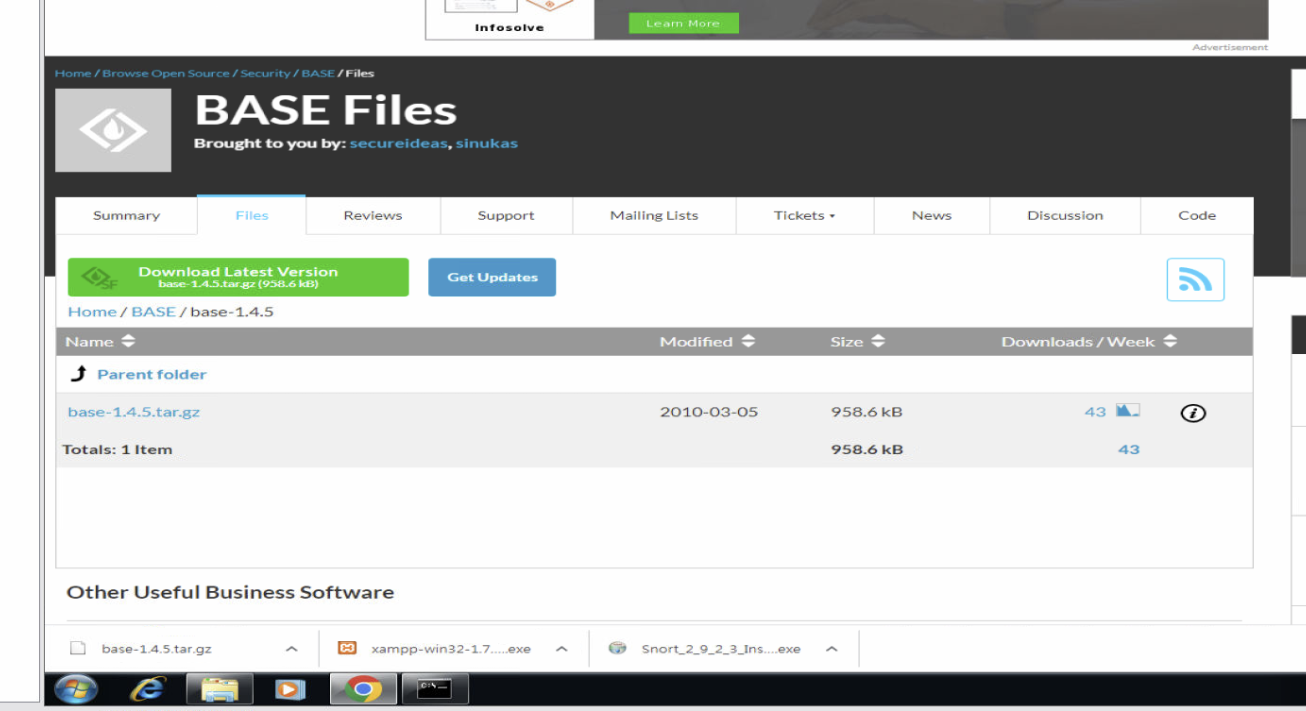Click BASE in the top breadcrumb
The height and width of the screenshot is (711, 1306).
tap(318, 73)
